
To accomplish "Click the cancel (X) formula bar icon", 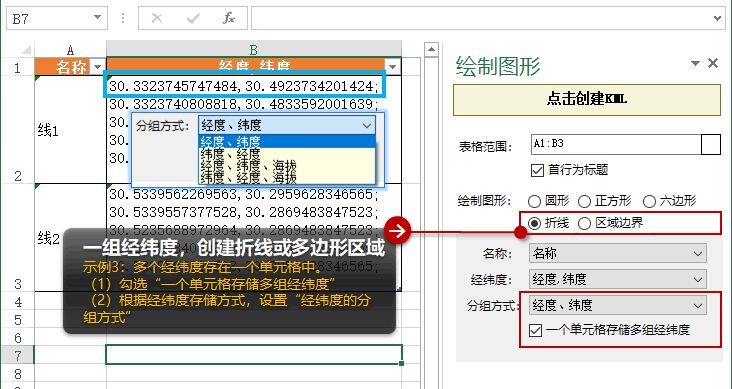I will click(x=157, y=18).
